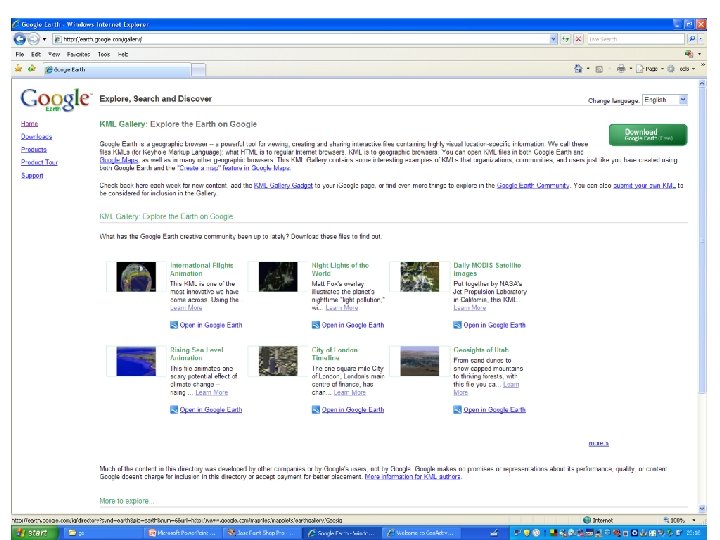Open a new blank tab
Viewport: 720px width, 540px height.
[198, 69]
